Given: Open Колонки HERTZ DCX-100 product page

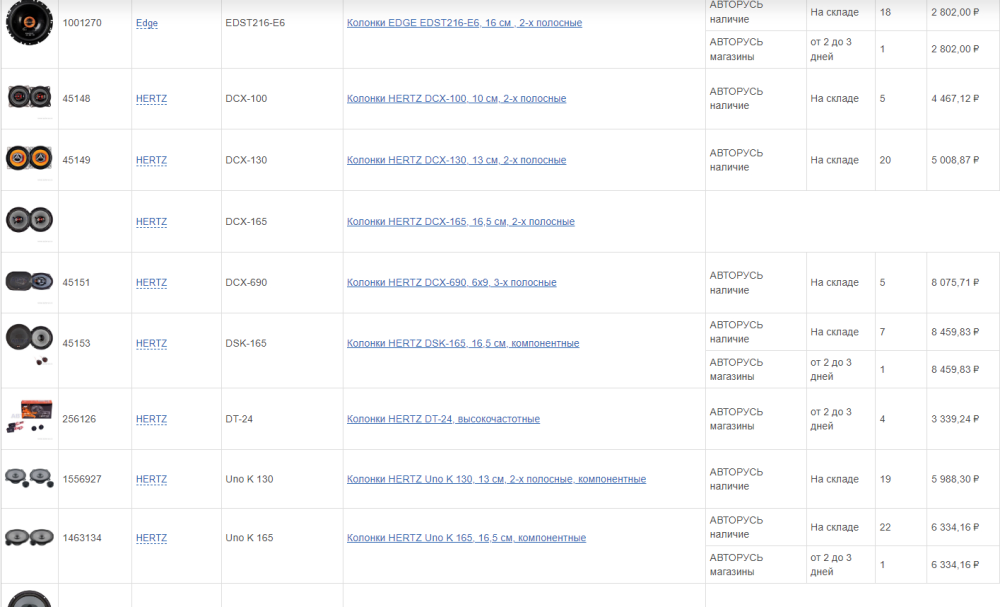Looking at the screenshot, I should point(456,99).
